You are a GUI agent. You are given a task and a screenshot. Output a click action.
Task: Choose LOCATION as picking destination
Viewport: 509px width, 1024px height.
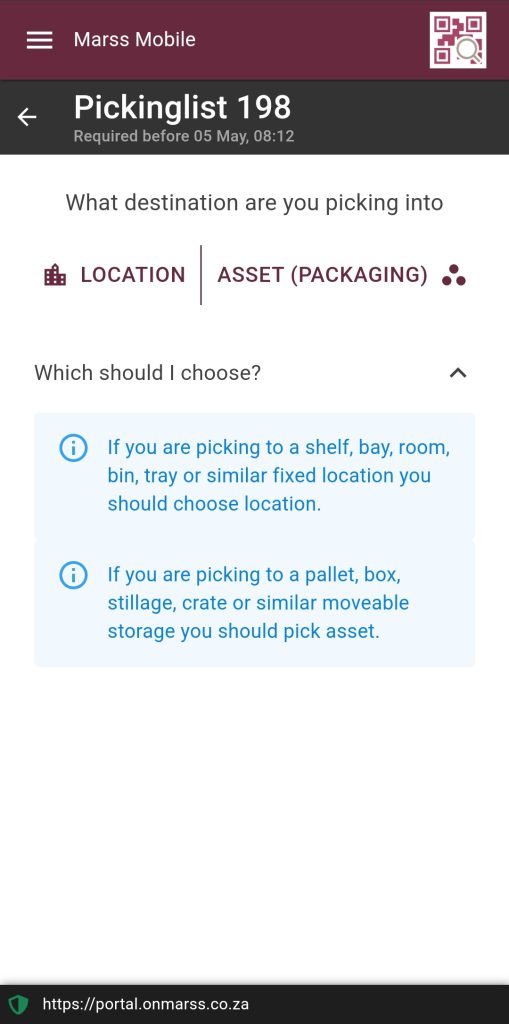(x=115, y=275)
